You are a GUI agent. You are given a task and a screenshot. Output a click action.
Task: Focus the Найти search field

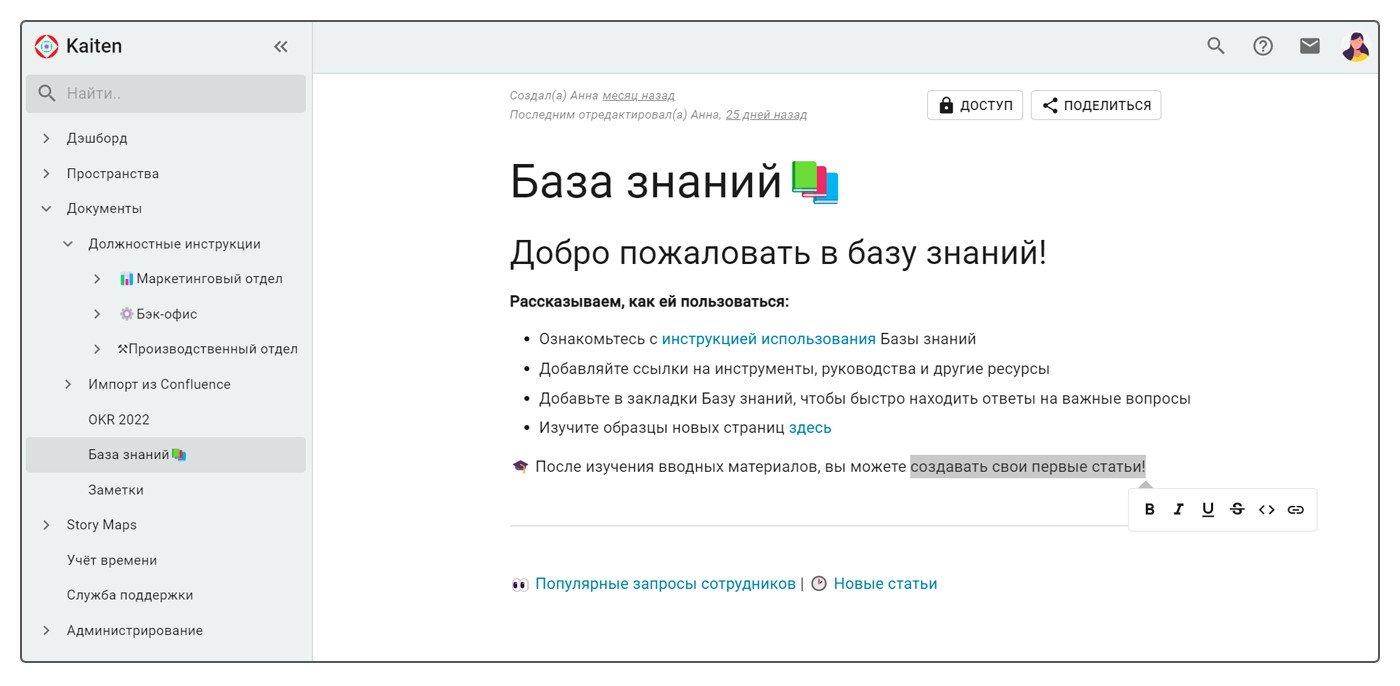tap(180, 94)
